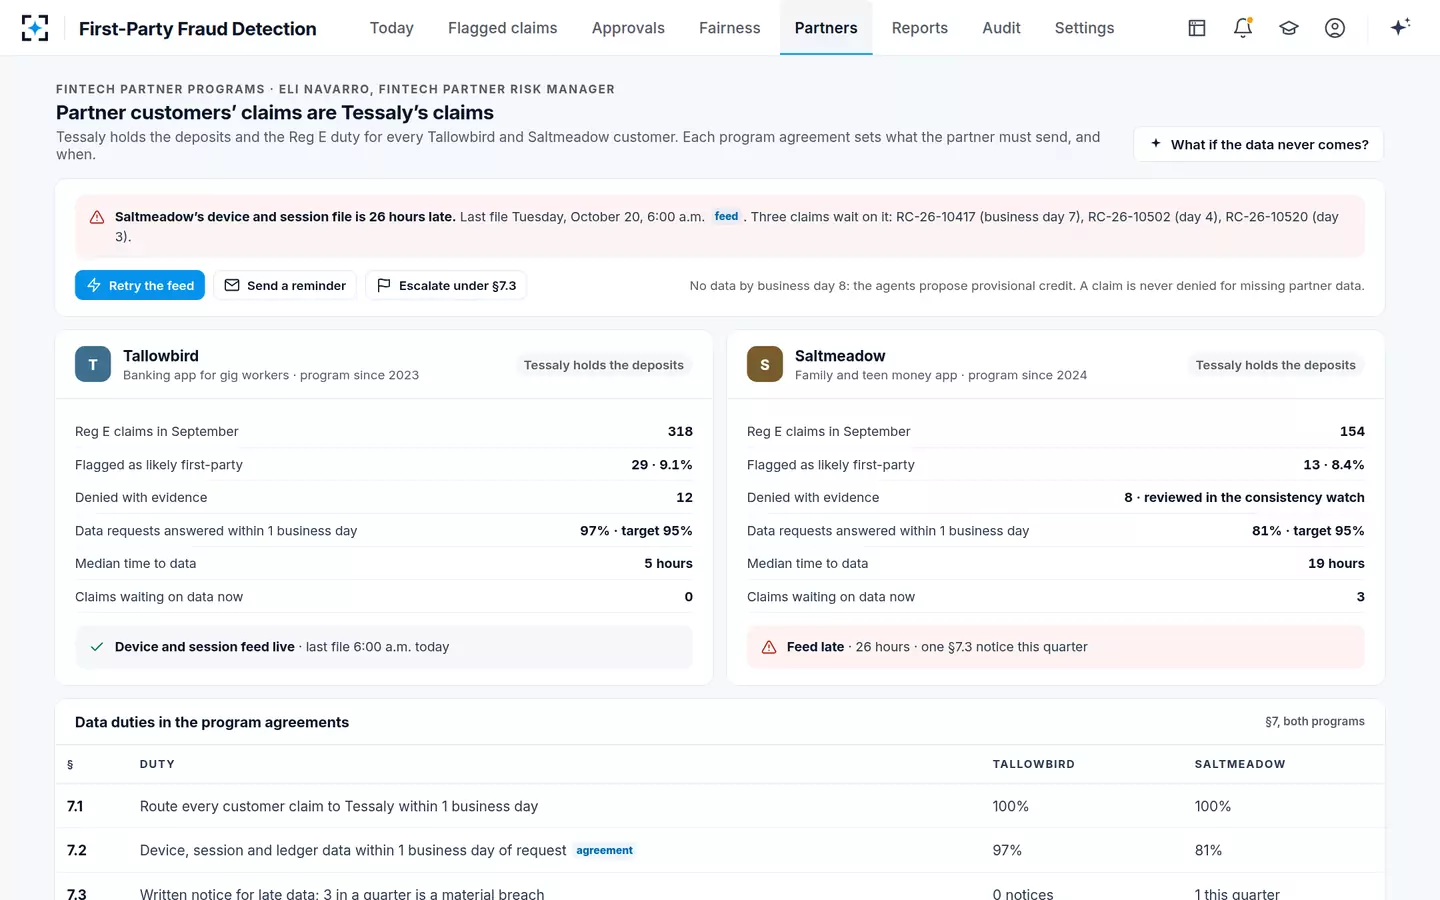Click the SALTMEADOW column header

pos(1240,764)
